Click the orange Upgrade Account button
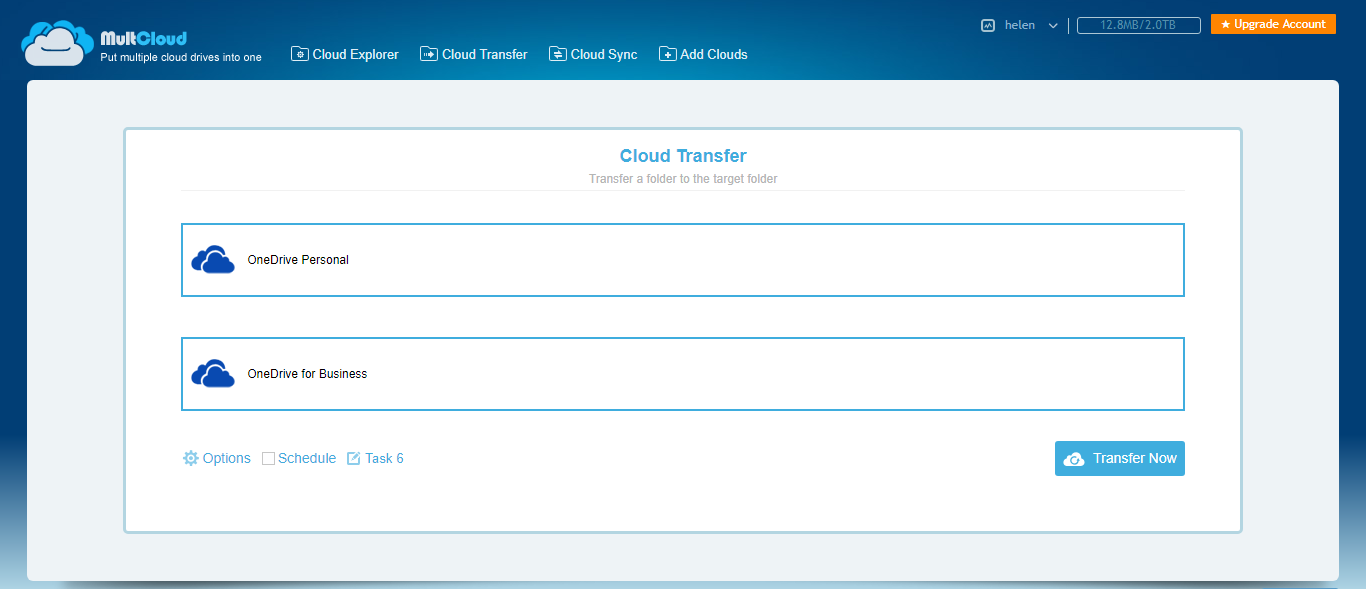The height and width of the screenshot is (589, 1366). (x=1273, y=24)
